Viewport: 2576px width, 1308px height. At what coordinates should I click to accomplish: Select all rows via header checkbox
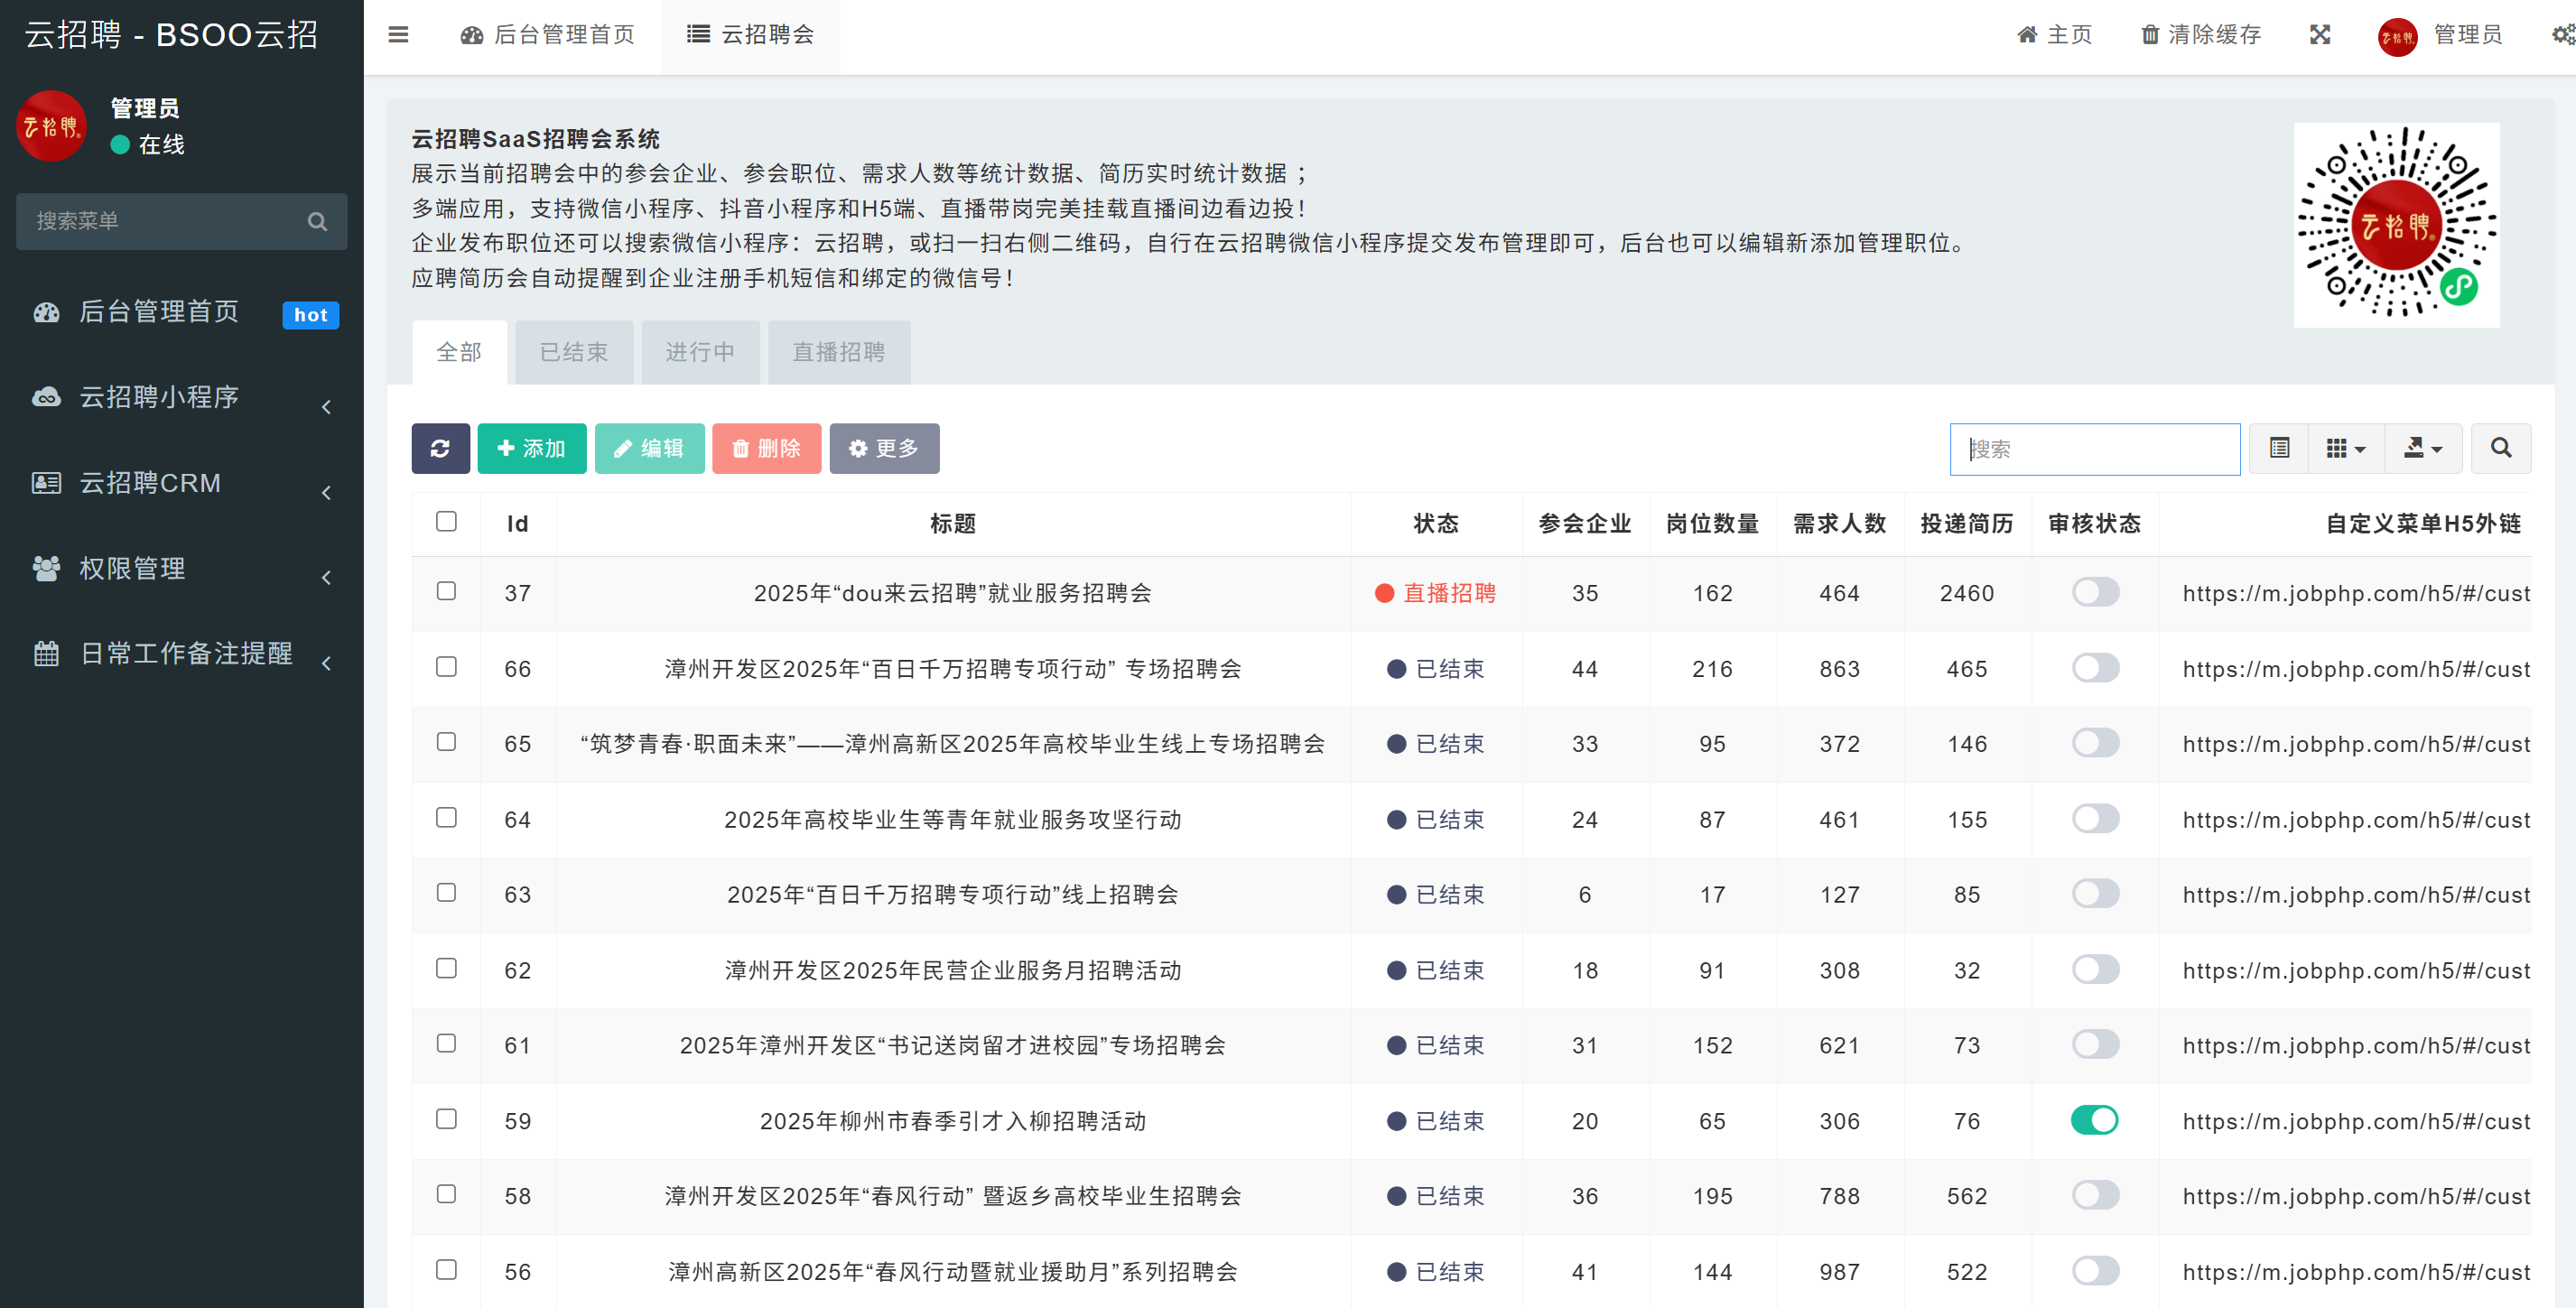[x=446, y=521]
